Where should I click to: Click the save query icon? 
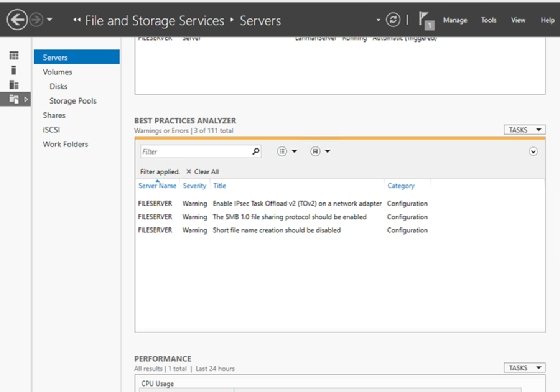(x=315, y=151)
